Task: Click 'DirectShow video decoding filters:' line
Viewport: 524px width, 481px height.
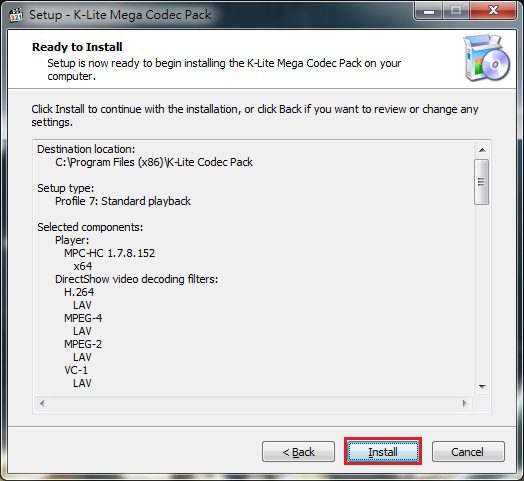Action: click(x=136, y=279)
